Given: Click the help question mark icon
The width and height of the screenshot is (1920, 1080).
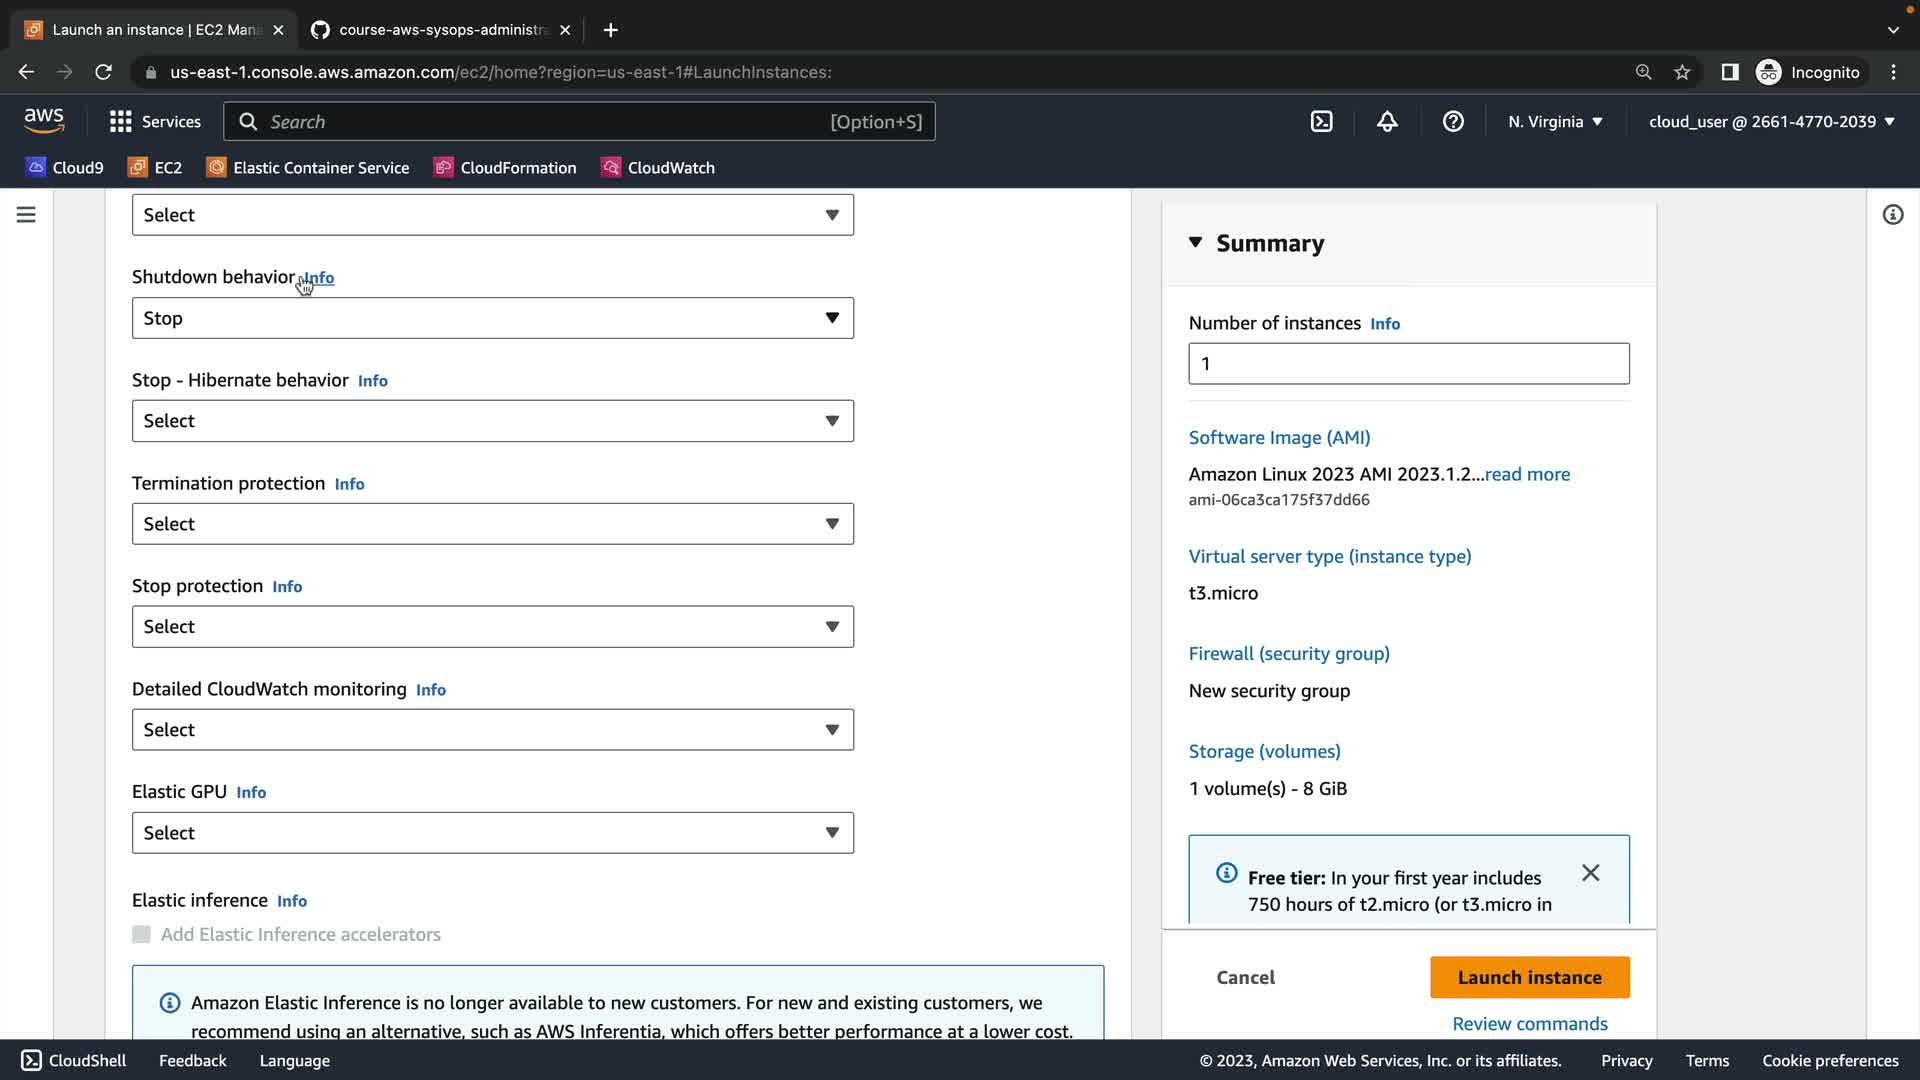Looking at the screenshot, I should tap(1453, 121).
